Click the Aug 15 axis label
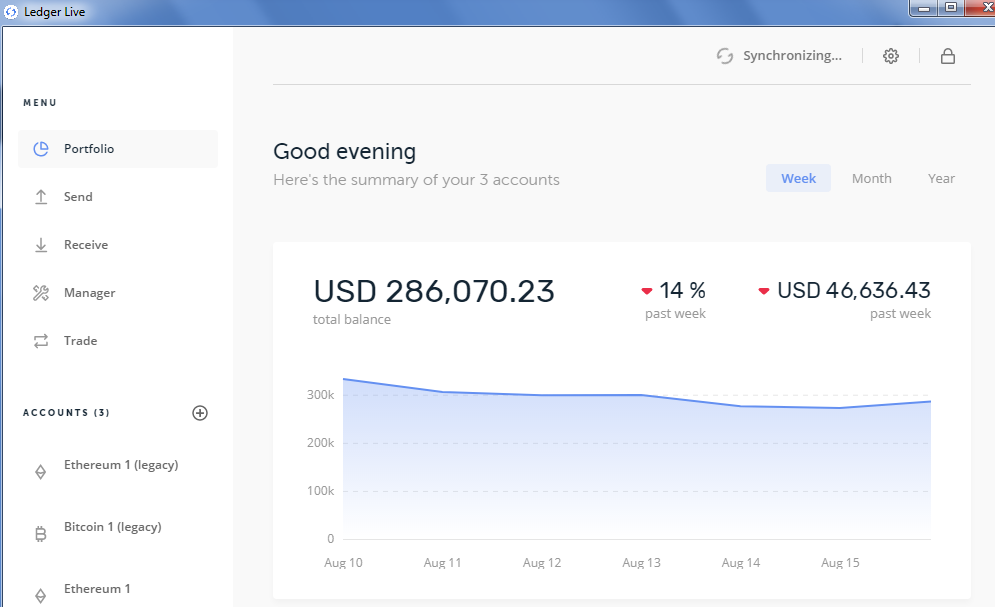The image size is (995, 607). pyautogui.click(x=840, y=563)
